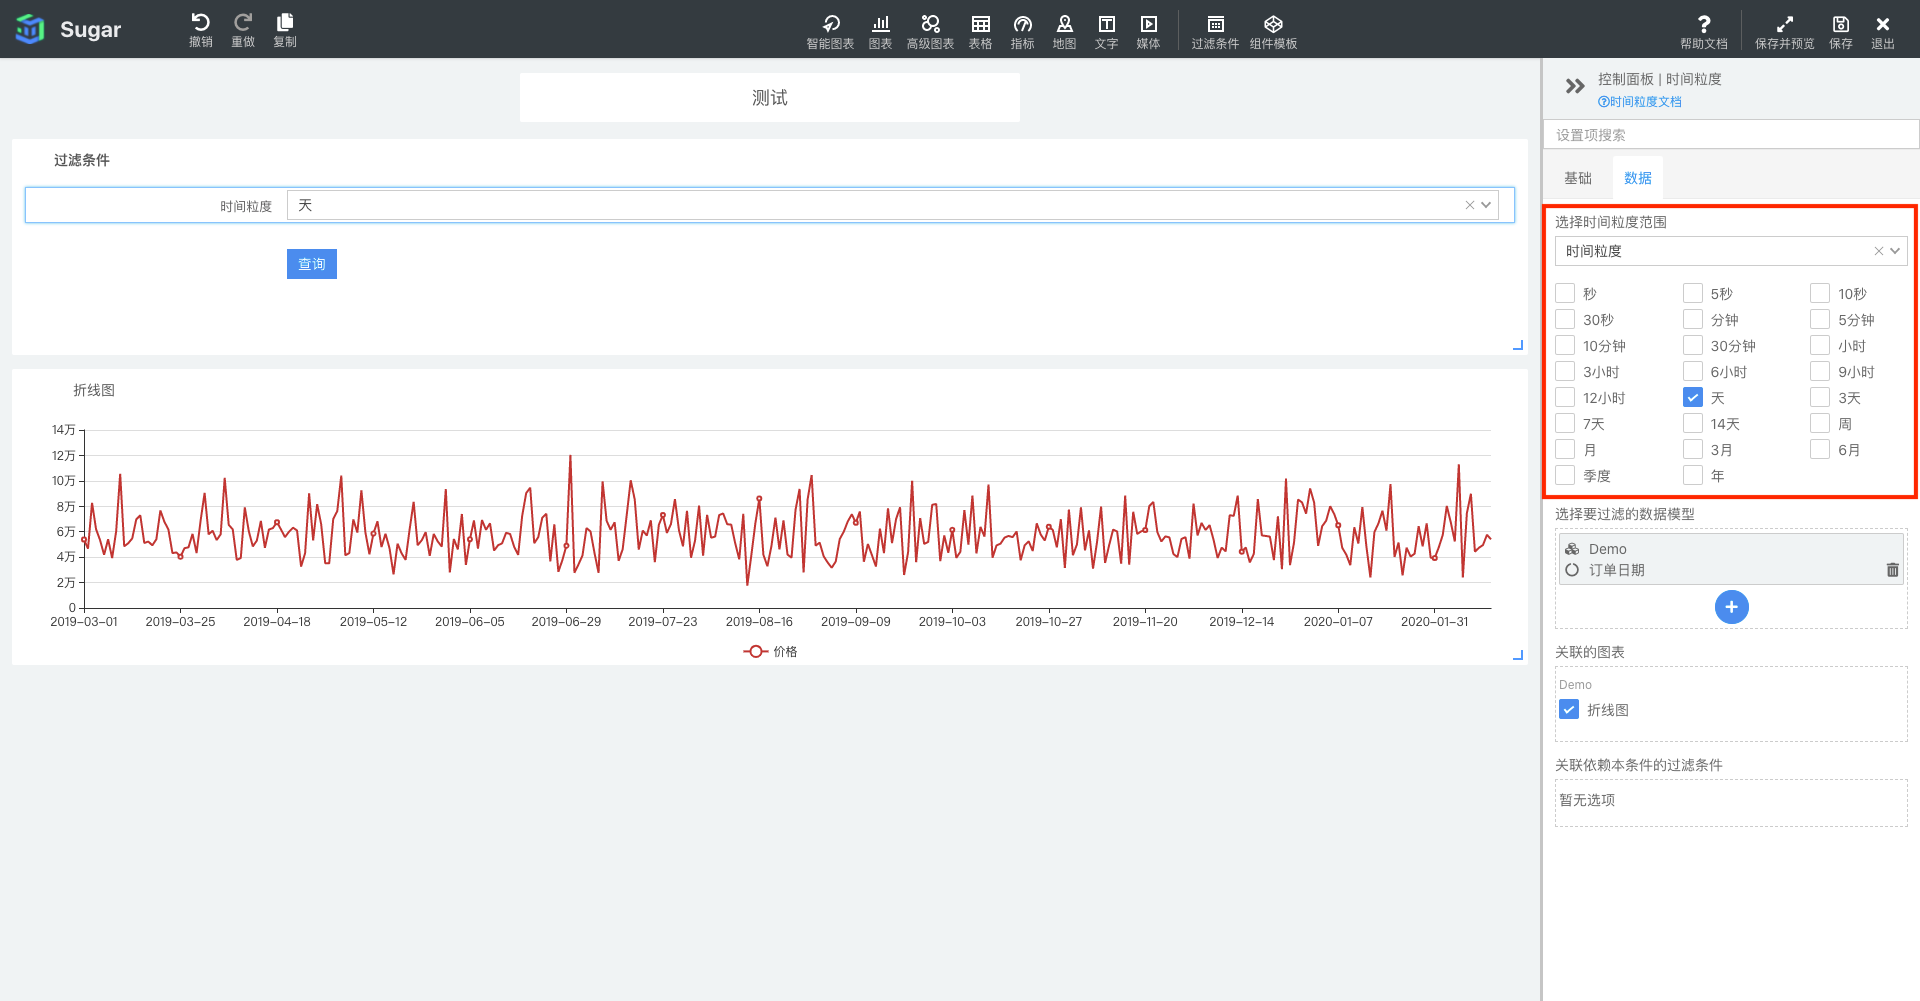Viewport: 1920px width, 1001px height.
Task: Click the save (保存) icon
Action: point(1840,30)
